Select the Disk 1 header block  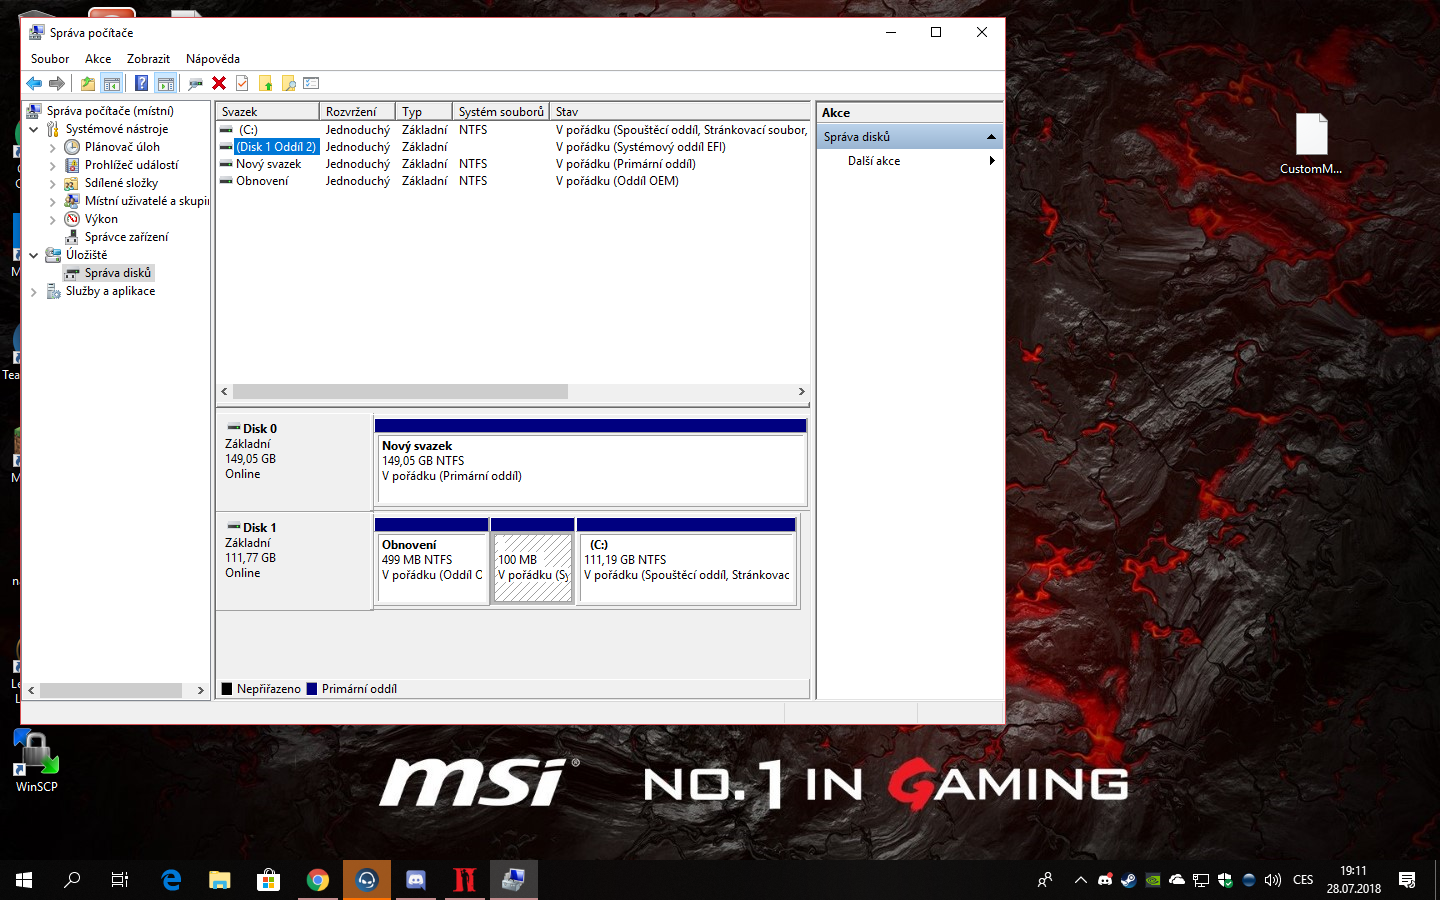295,561
